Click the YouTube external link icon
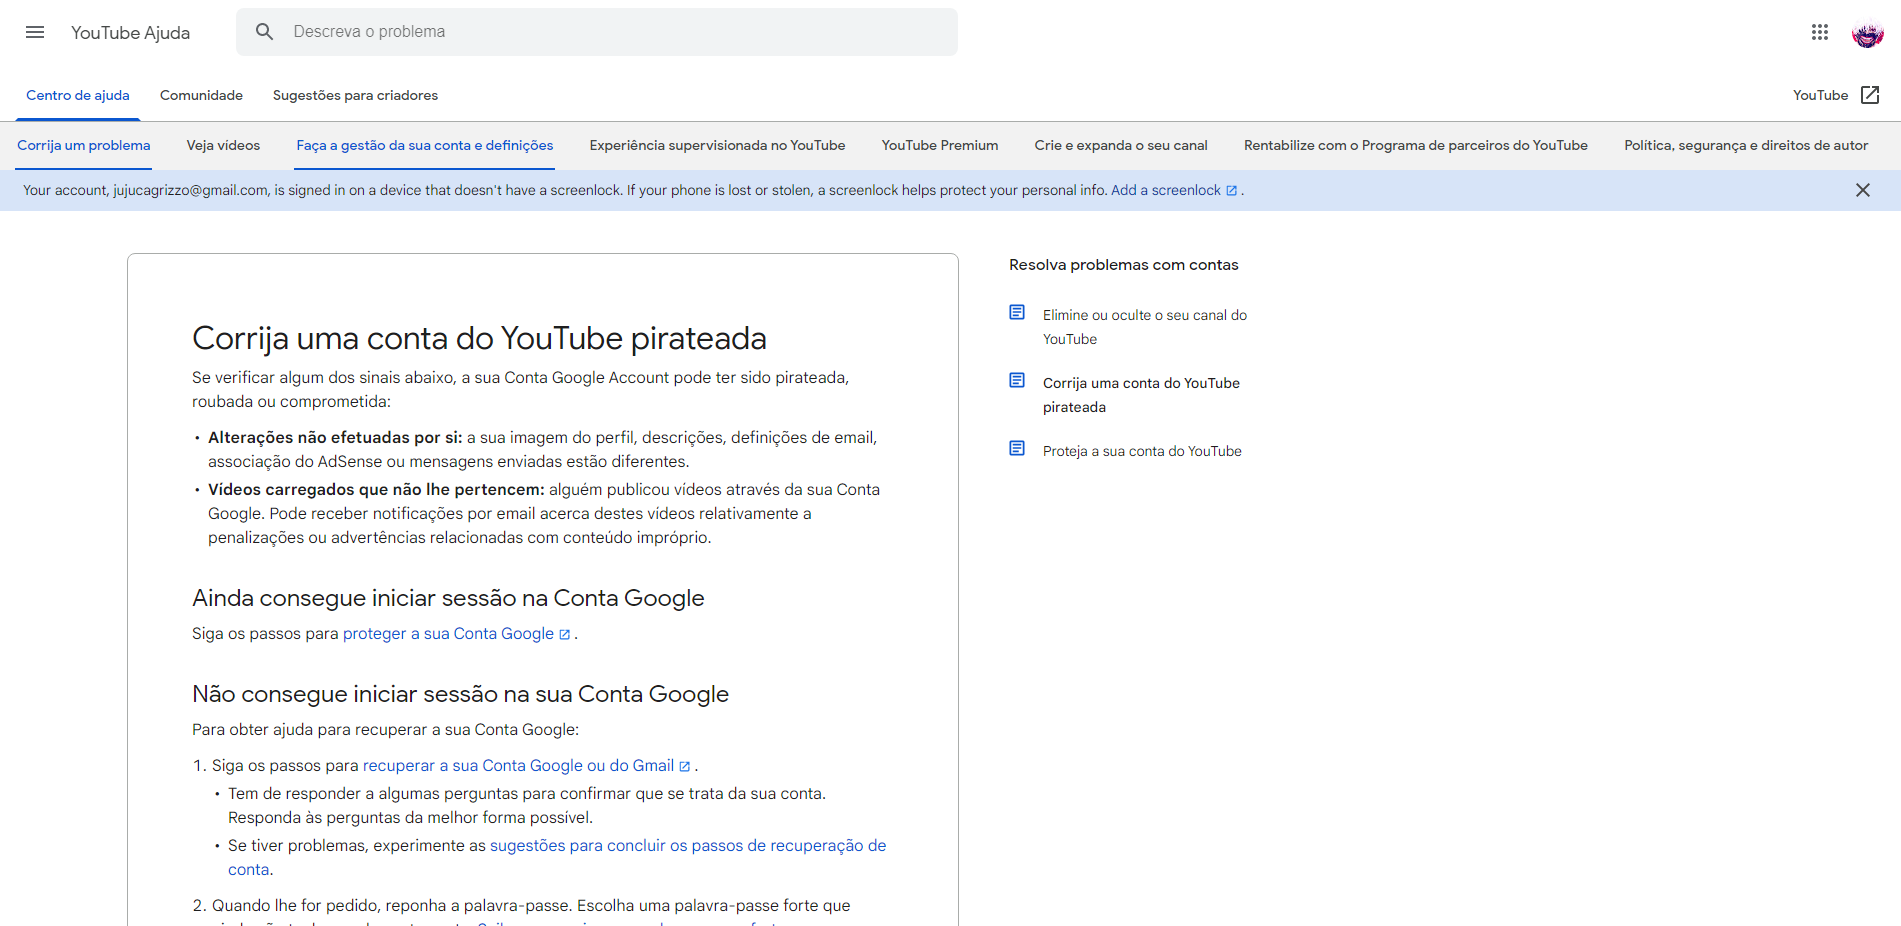This screenshot has height=926, width=1901. (x=1870, y=95)
